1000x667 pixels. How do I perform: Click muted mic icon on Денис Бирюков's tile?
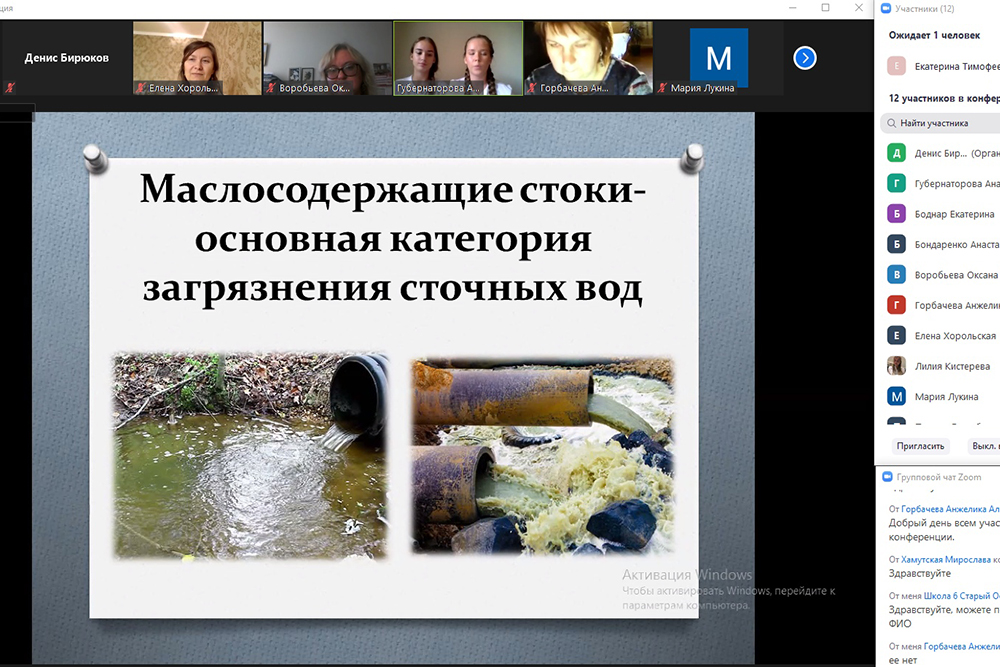10,88
